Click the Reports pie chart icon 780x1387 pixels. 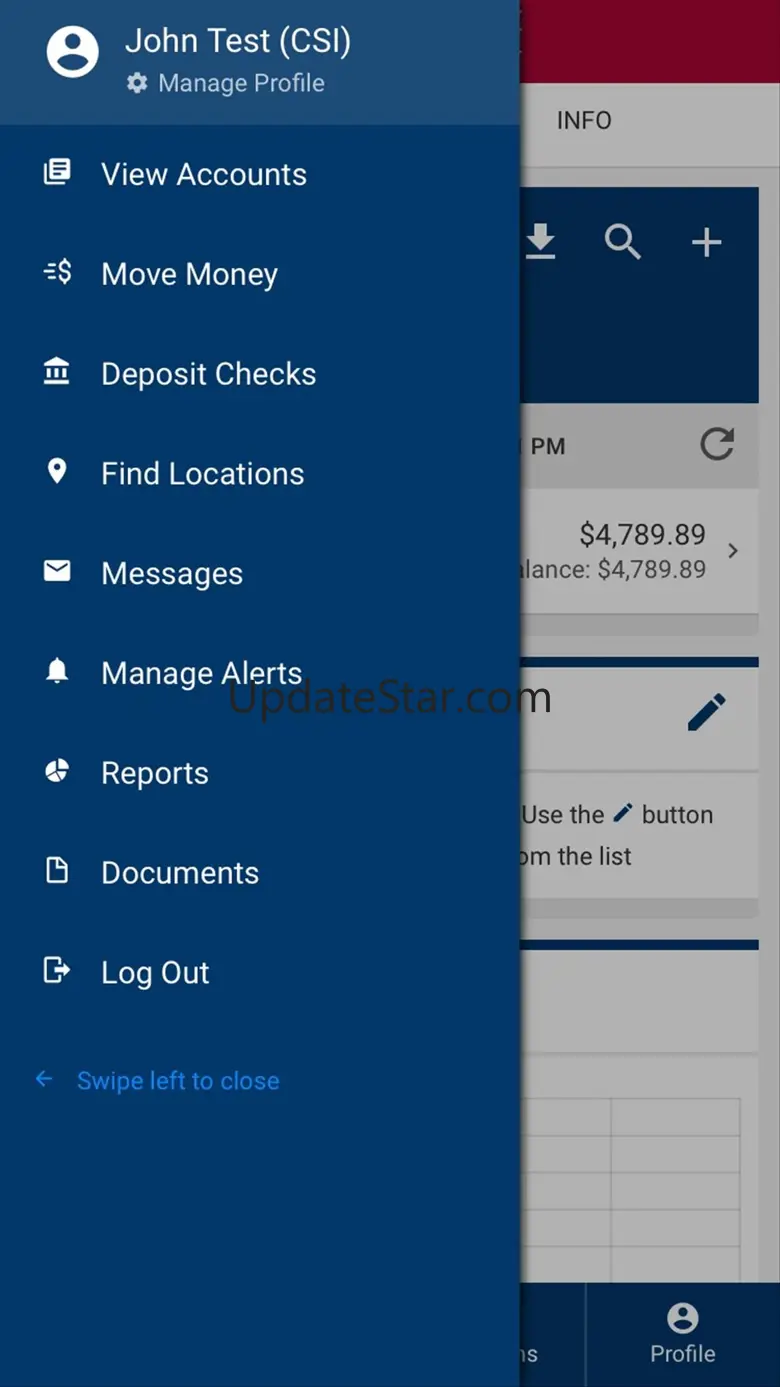click(x=57, y=771)
